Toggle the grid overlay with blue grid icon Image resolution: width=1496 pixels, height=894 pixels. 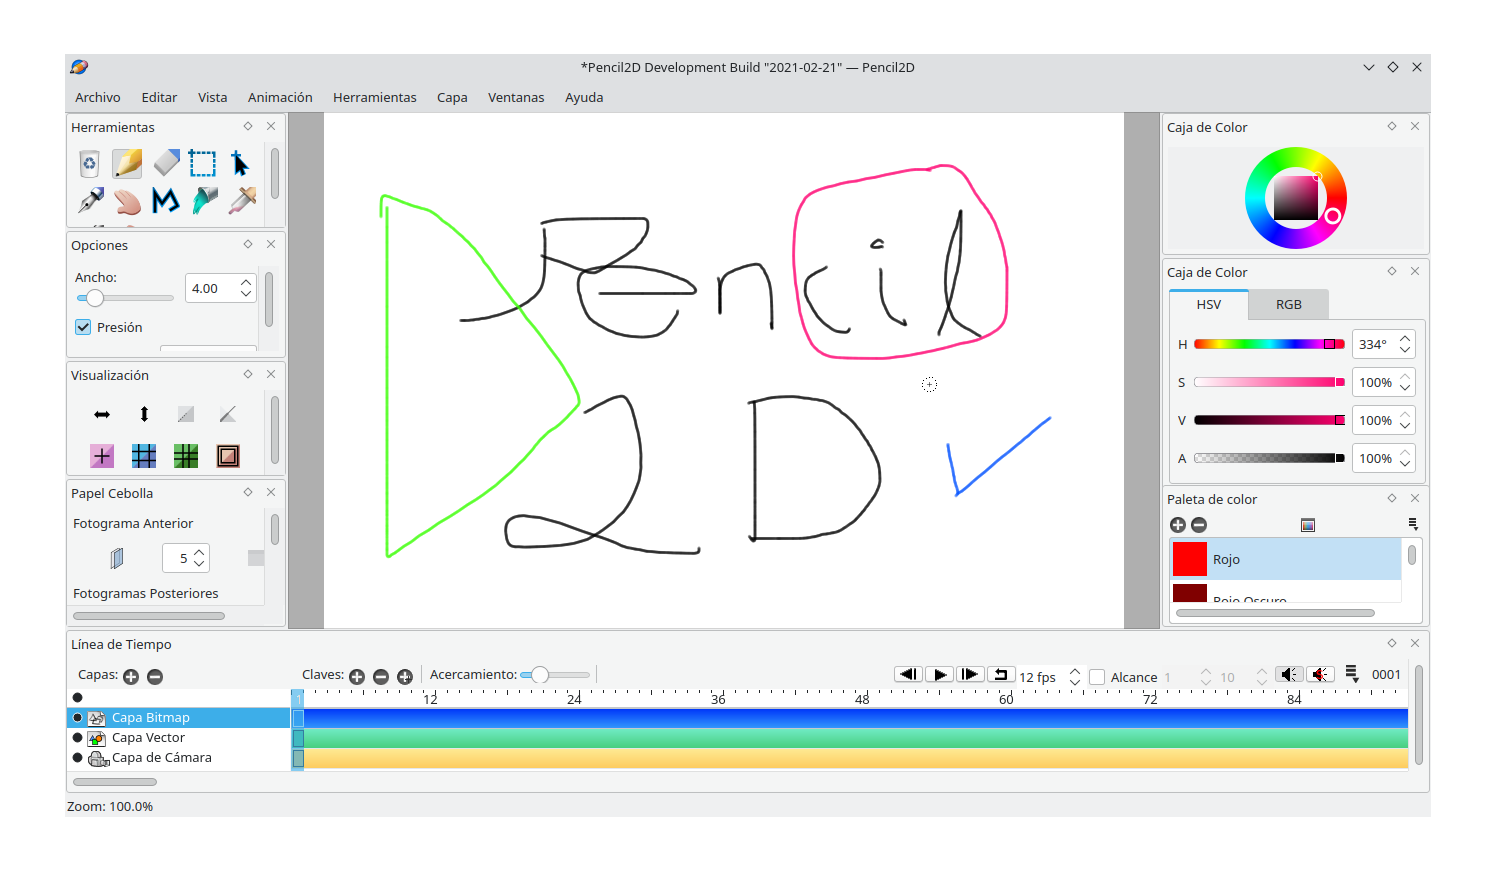click(144, 456)
